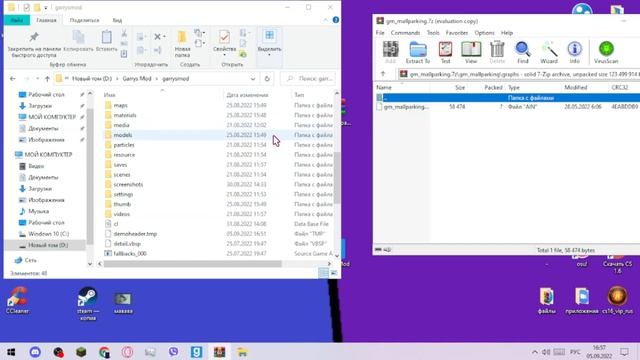Screen dimensions: 640x360
Task: Select the gm_mallparking file in WinRAR
Action: (406, 107)
